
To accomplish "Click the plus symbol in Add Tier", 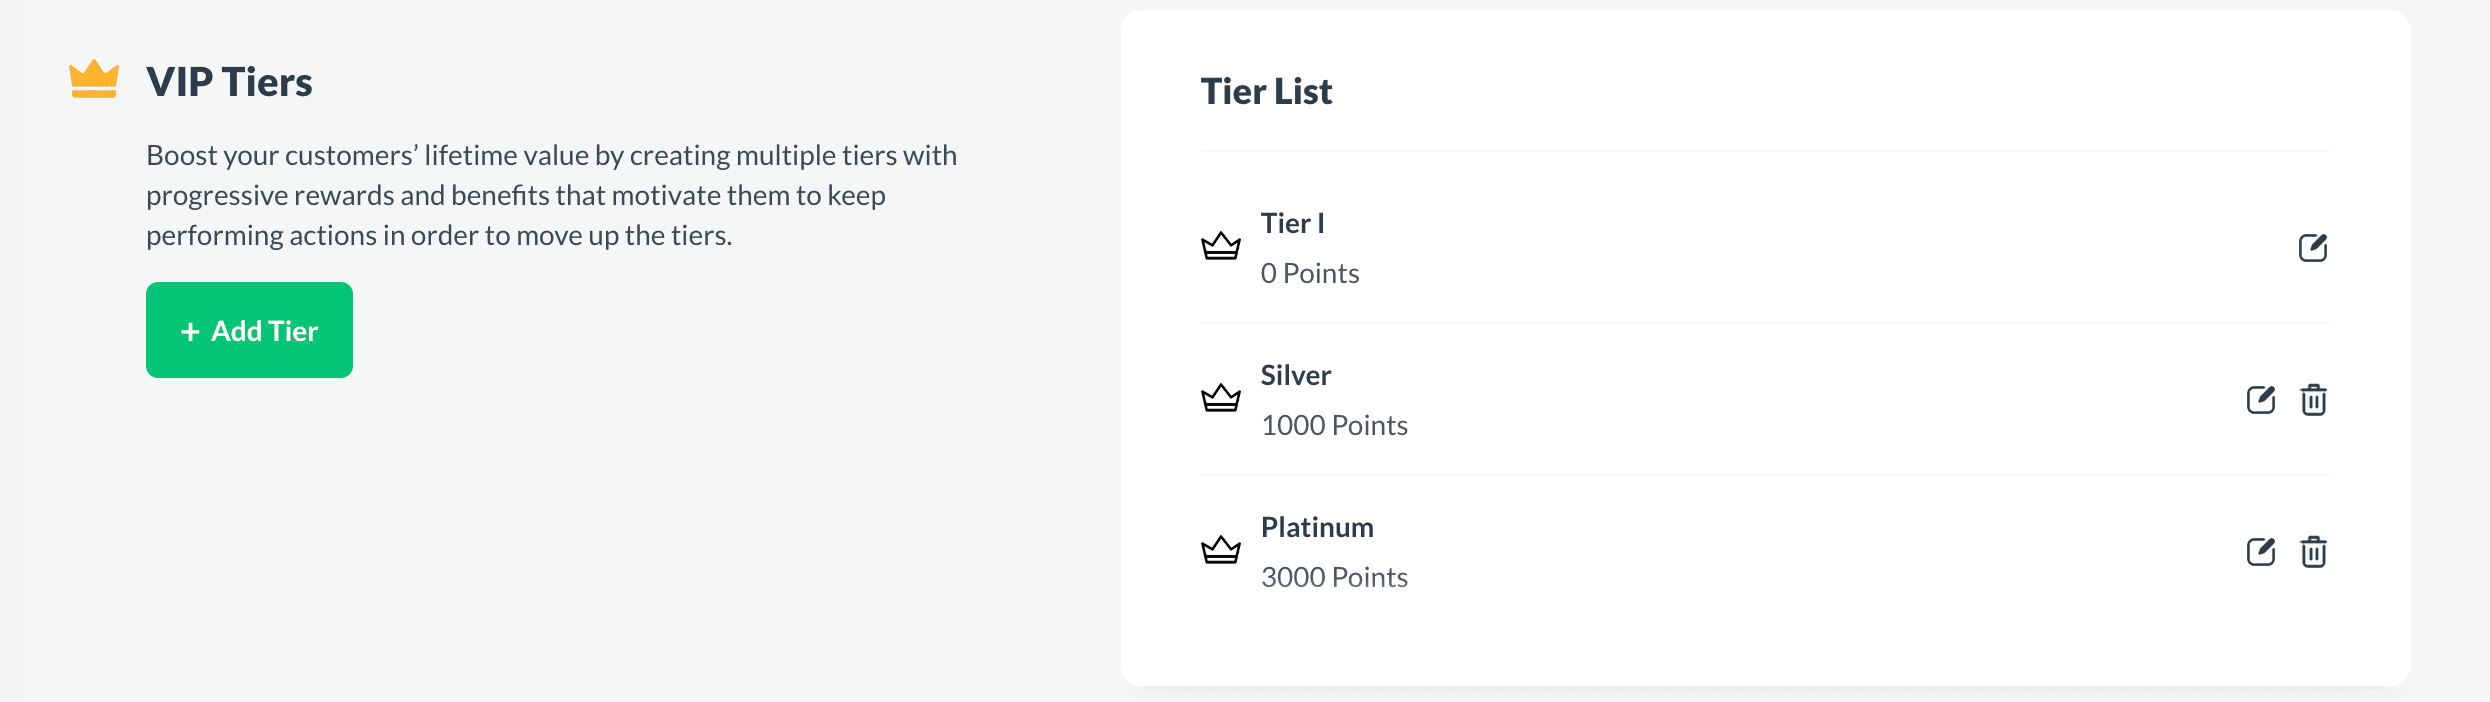I will pos(190,330).
